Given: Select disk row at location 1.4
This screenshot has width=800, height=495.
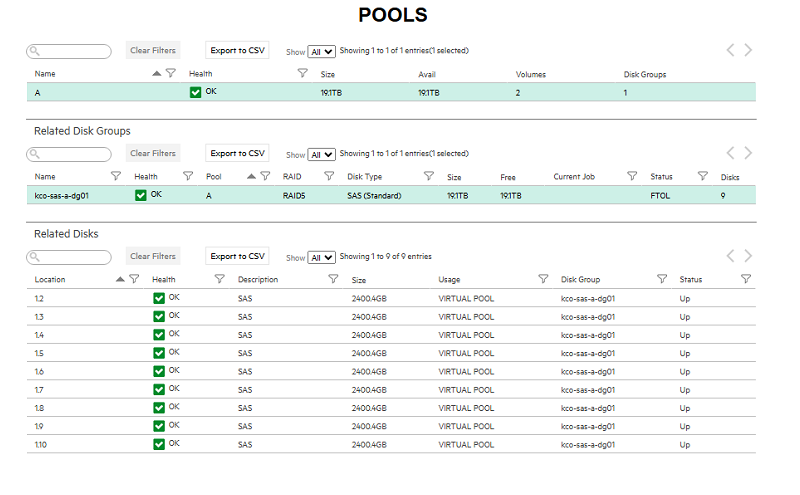Looking at the screenshot, I should [x=391, y=335].
